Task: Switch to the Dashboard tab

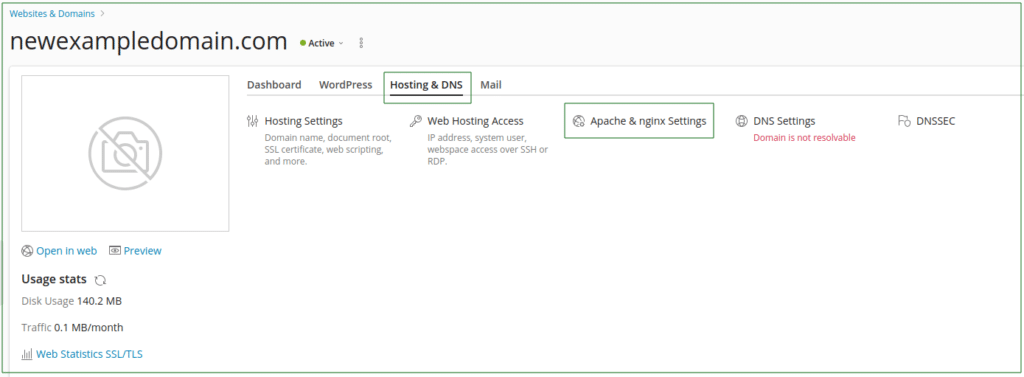Action: pos(274,84)
